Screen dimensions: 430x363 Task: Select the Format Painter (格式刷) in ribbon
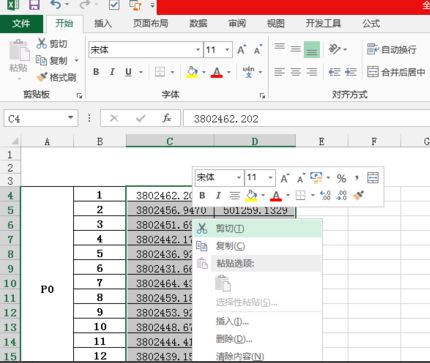(56, 77)
